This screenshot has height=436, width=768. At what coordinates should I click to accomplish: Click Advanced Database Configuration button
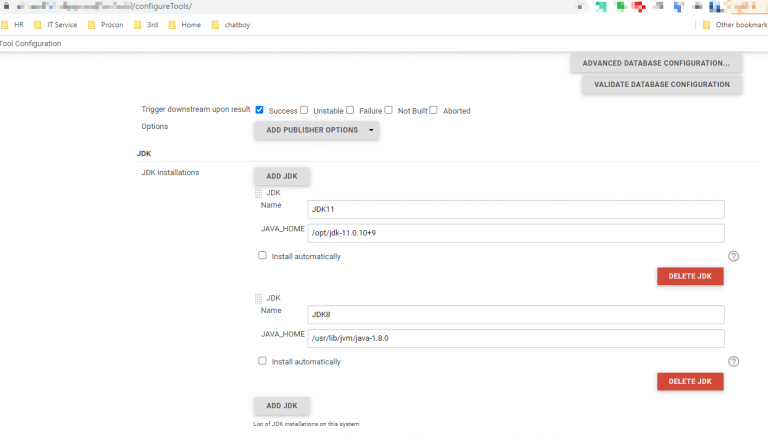click(655, 63)
